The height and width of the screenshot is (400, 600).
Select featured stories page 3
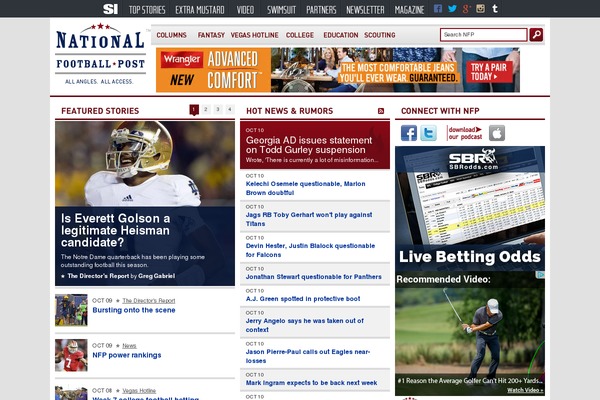coord(218,109)
